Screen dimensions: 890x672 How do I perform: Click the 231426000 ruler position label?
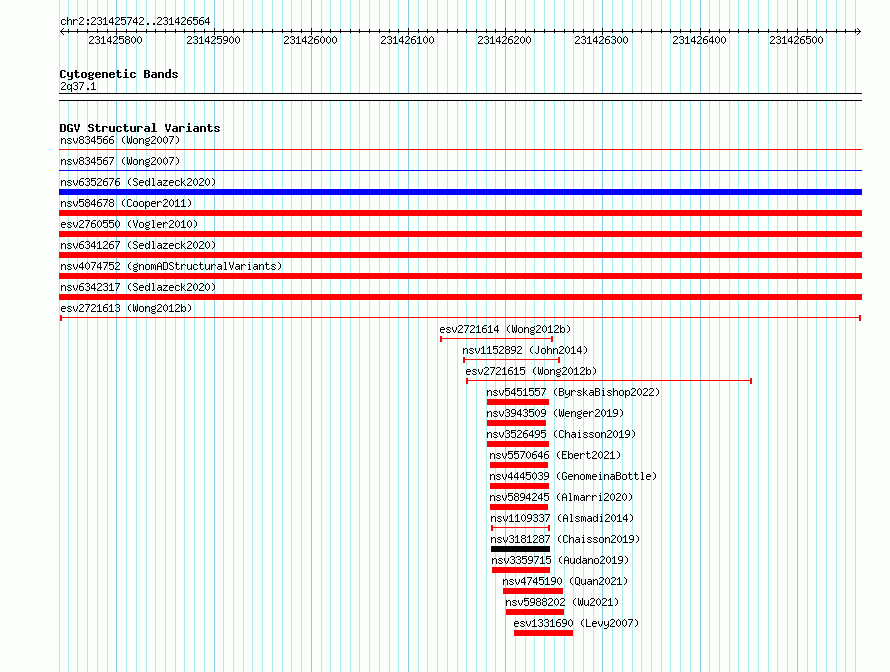310,40
